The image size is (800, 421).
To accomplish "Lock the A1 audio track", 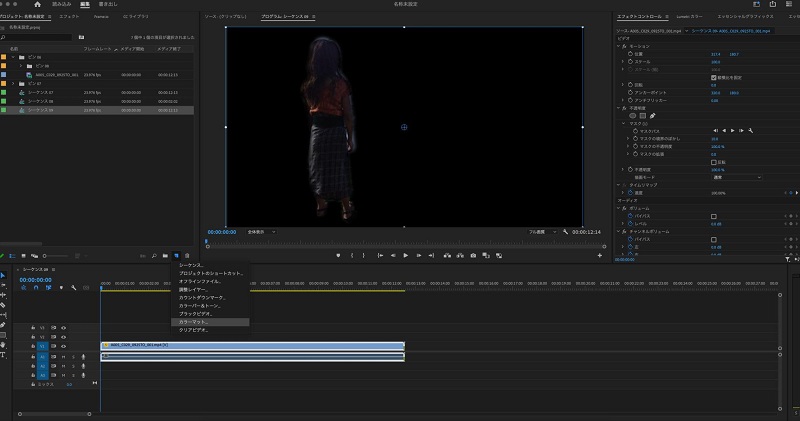I will pos(33,357).
